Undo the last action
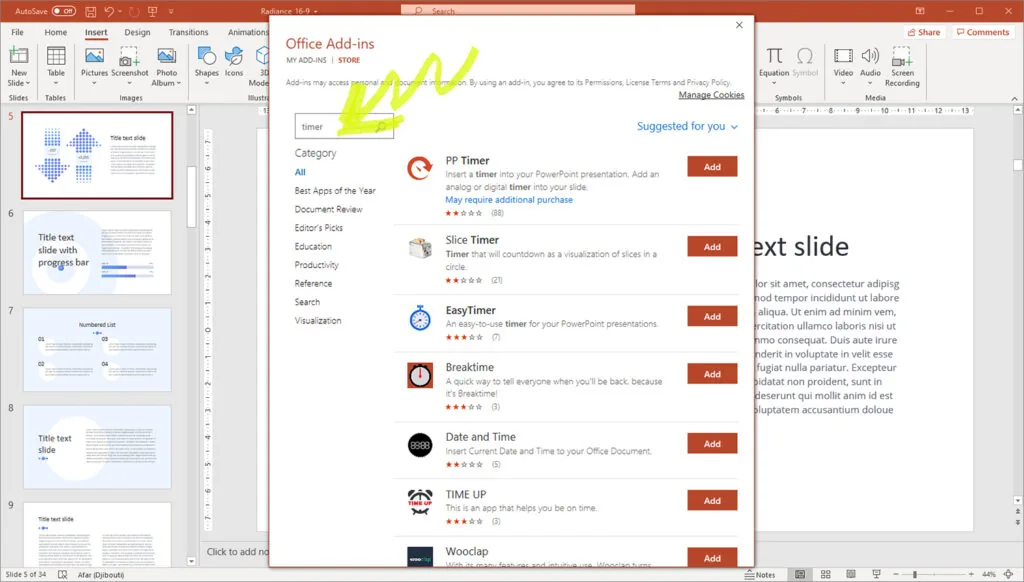Image resolution: width=1024 pixels, height=582 pixels. click(x=109, y=11)
